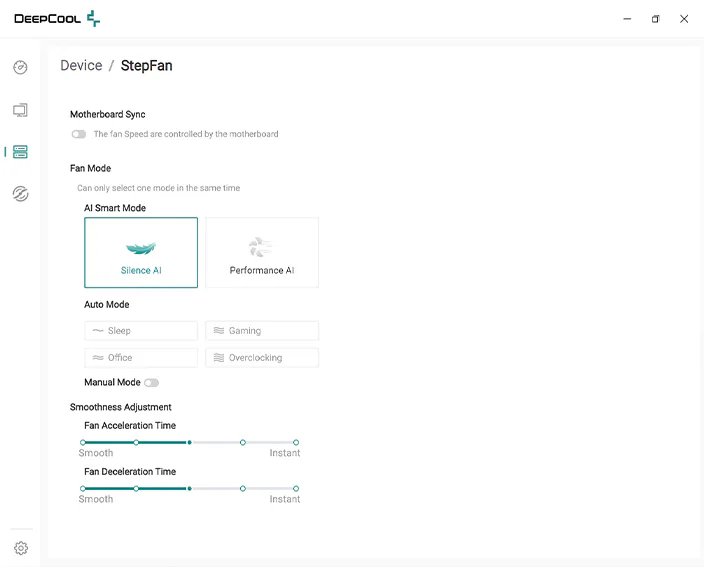This screenshot has height=567, width=704.
Task: Go back via Device breadcrumb
Action: 81,66
